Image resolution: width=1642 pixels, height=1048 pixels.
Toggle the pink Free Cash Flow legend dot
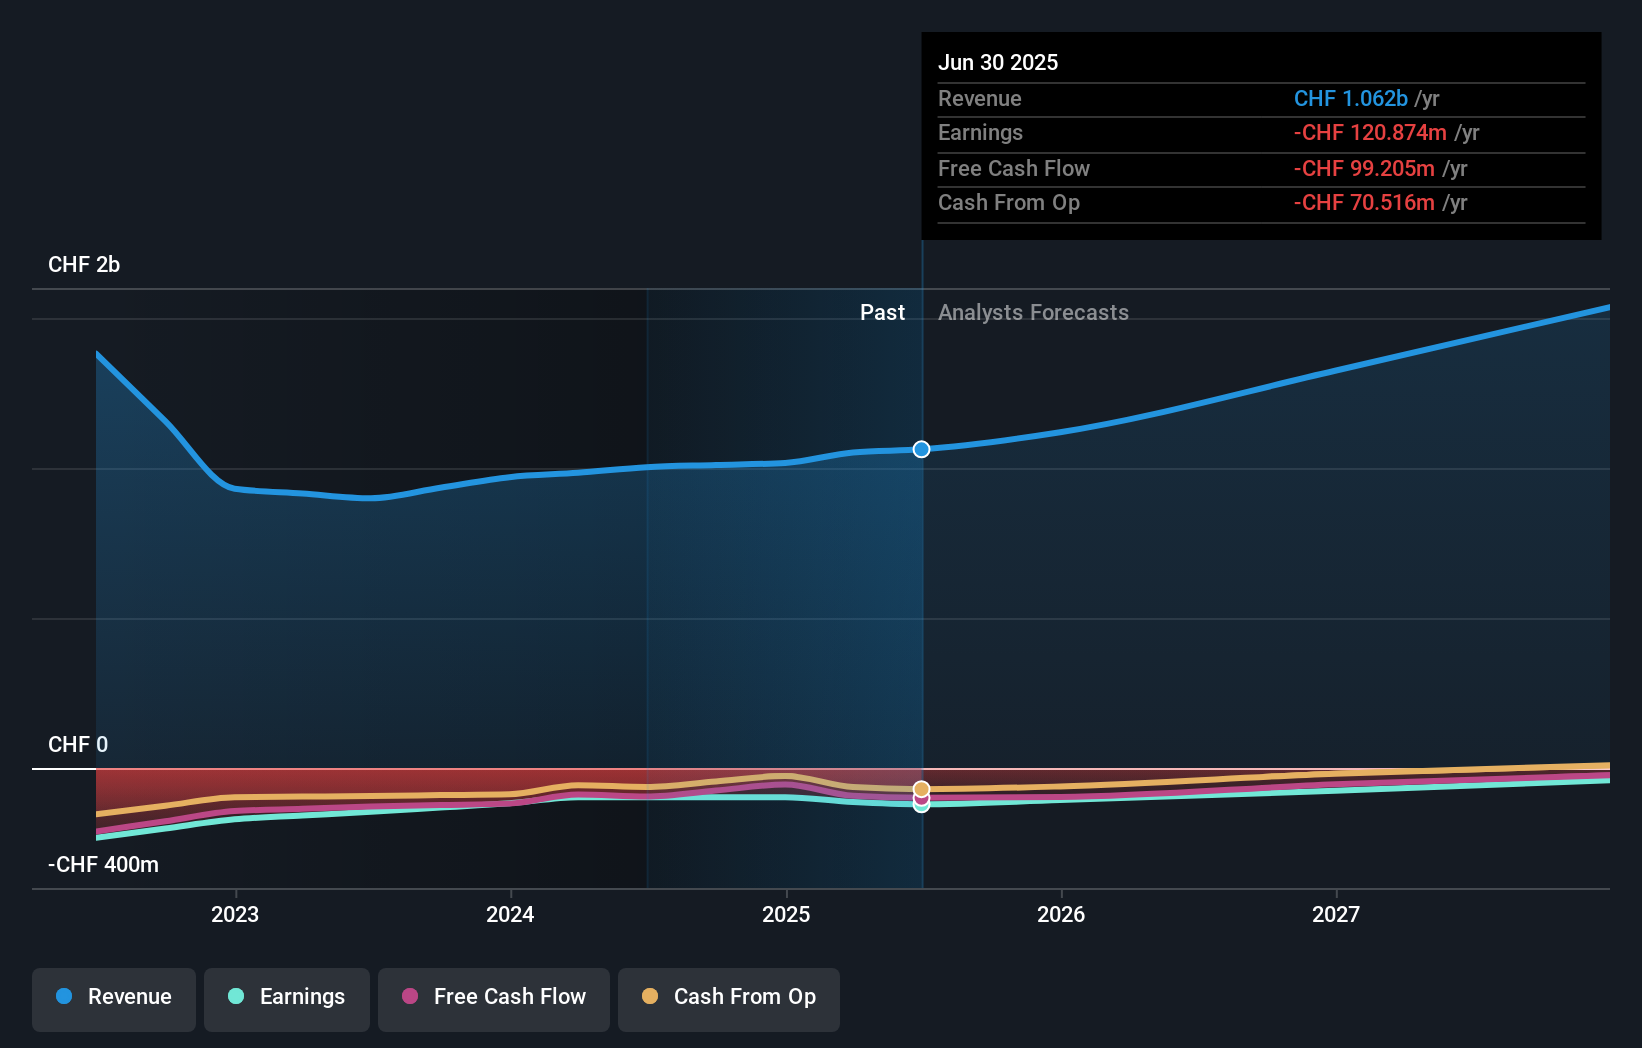point(412,997)
